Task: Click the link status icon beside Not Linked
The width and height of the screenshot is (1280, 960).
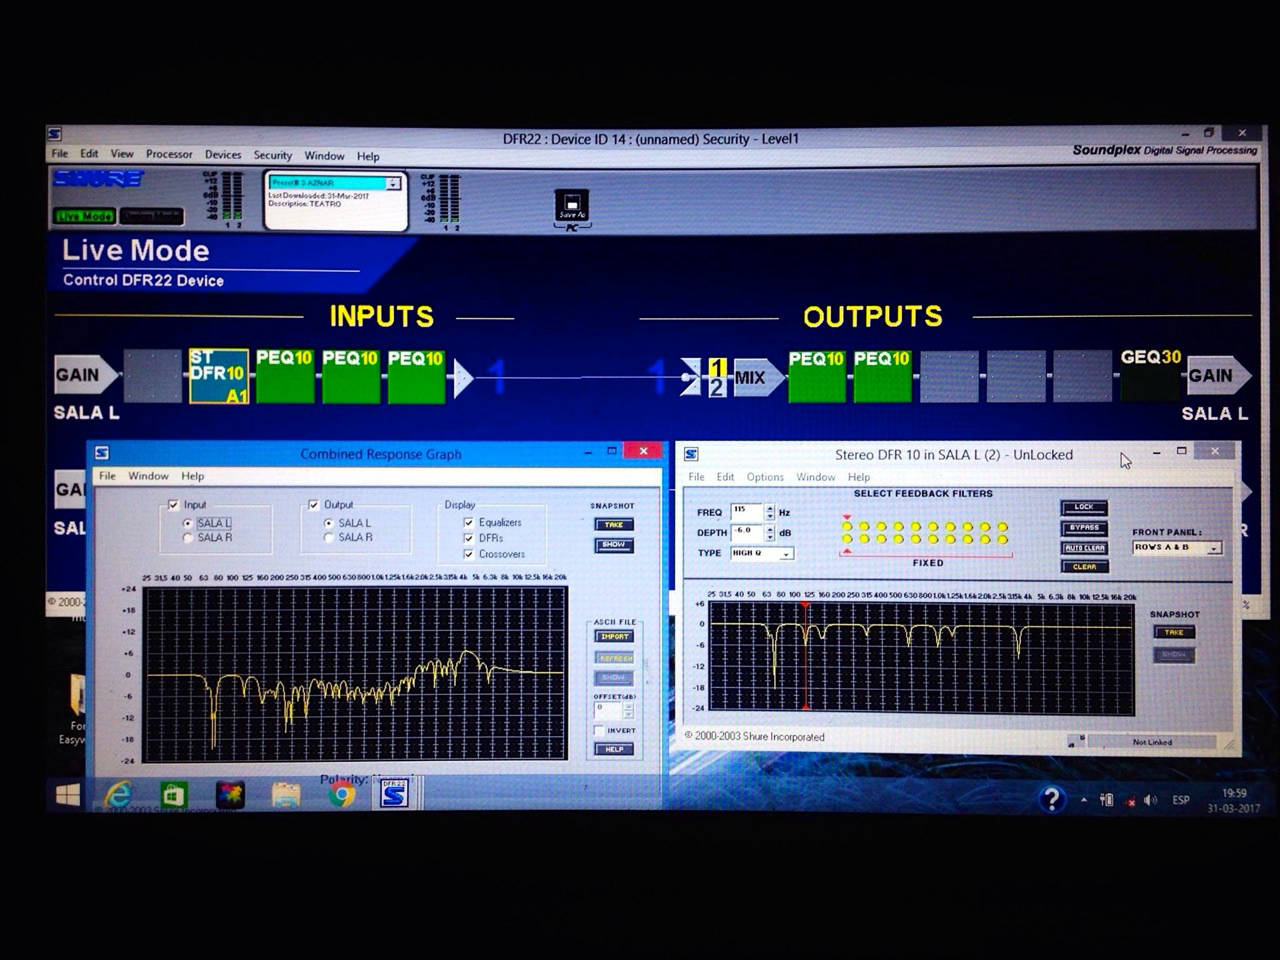Action: (x=1076, y=741)
